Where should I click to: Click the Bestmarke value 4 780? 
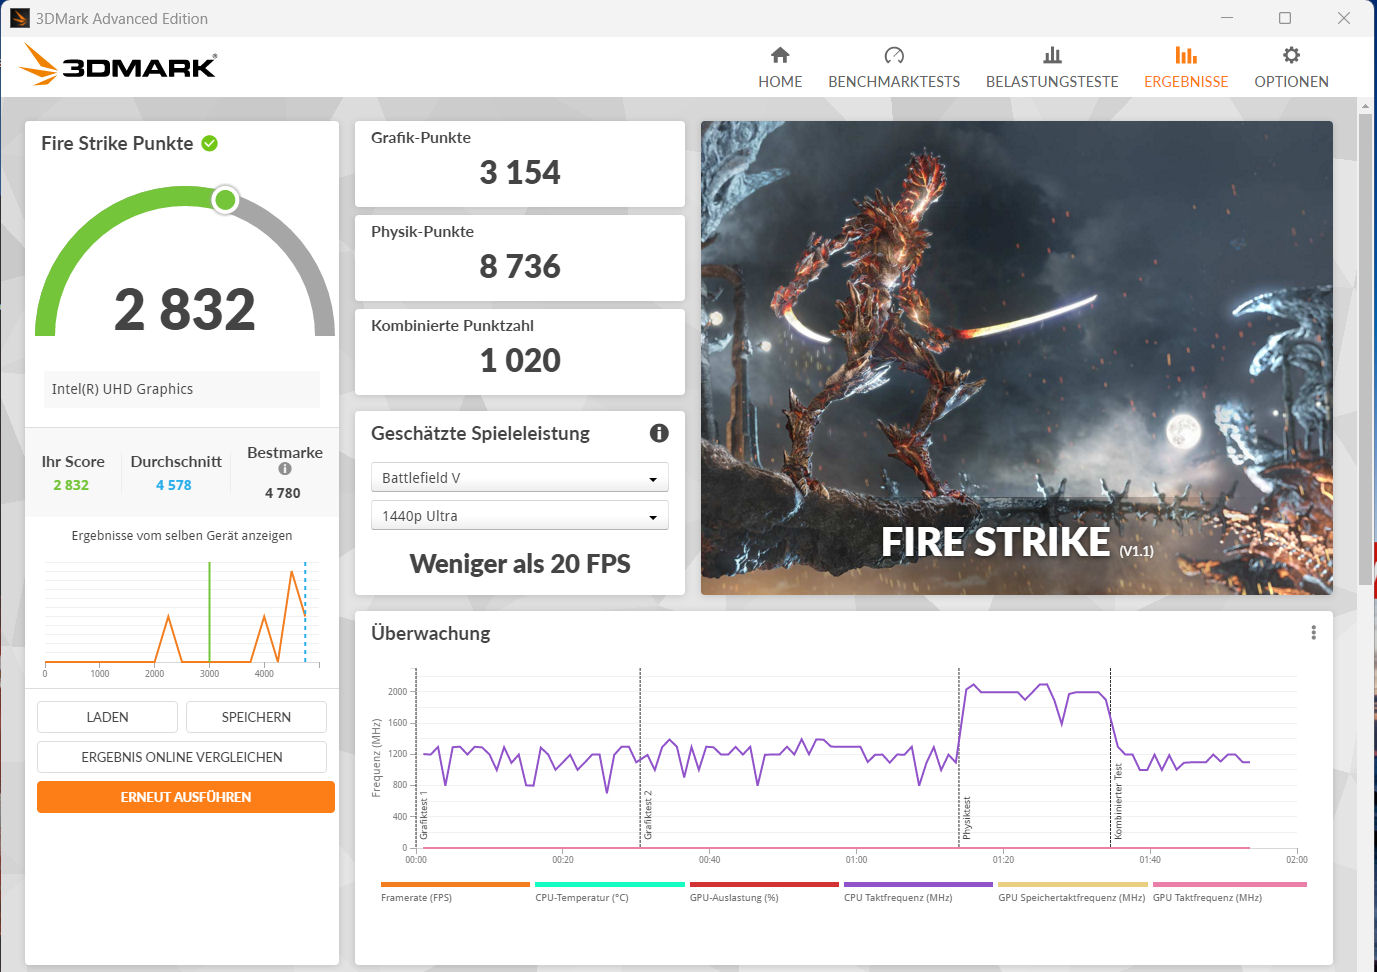[283, 493]
